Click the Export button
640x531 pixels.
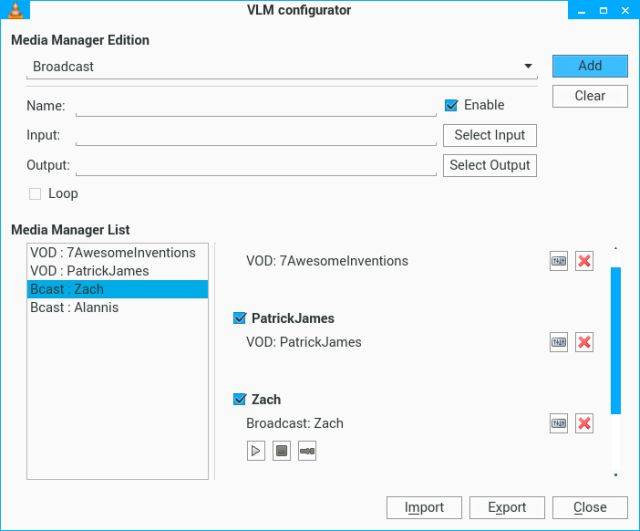(x=506, y=507)
